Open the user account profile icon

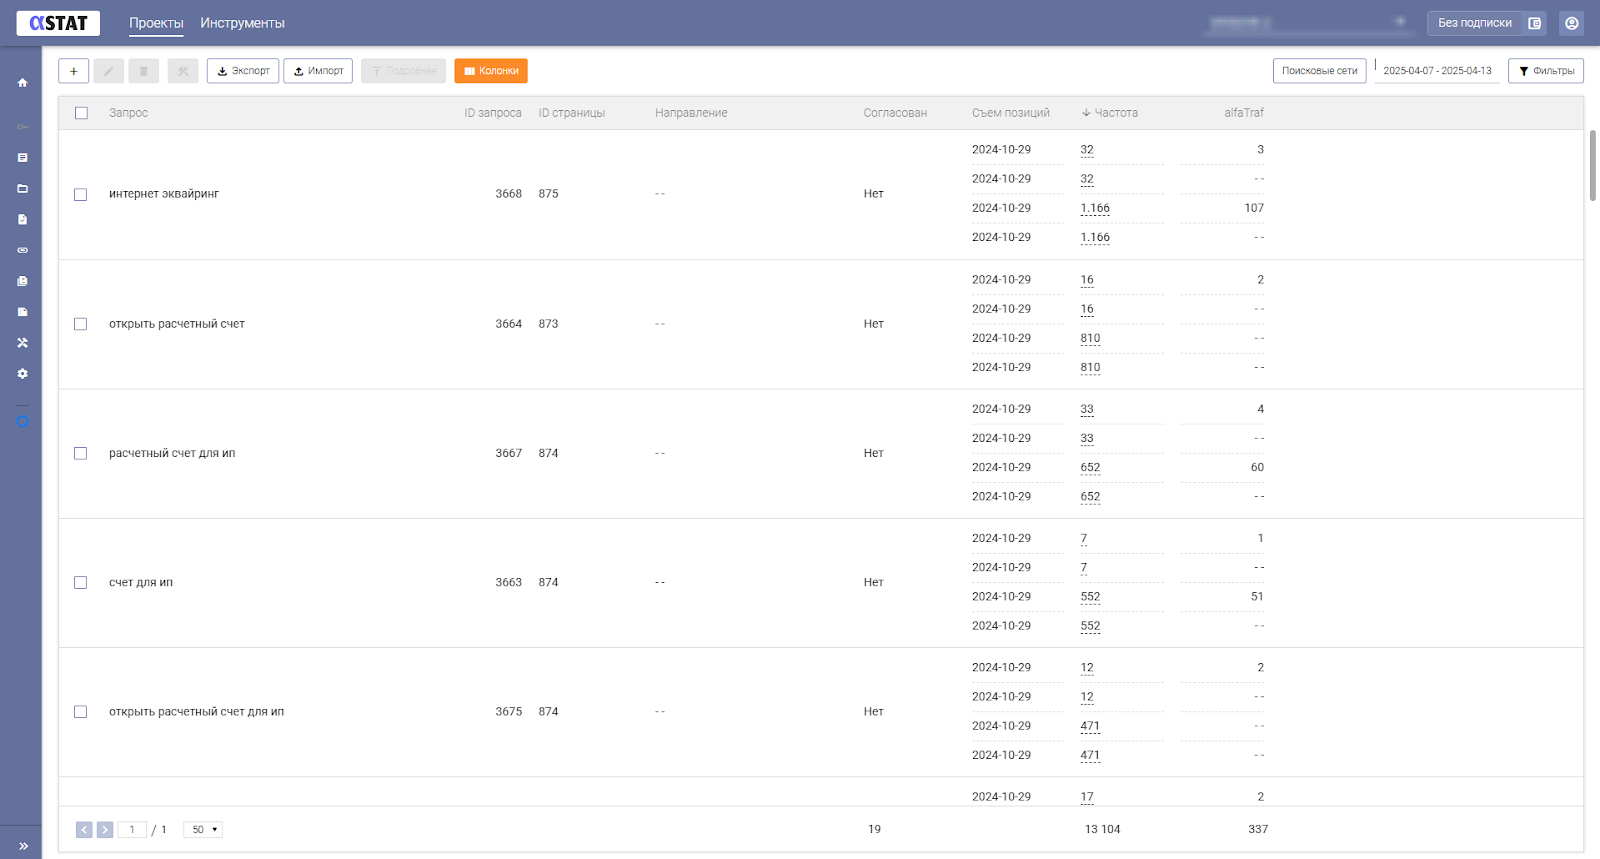(x=1572, y=23)
